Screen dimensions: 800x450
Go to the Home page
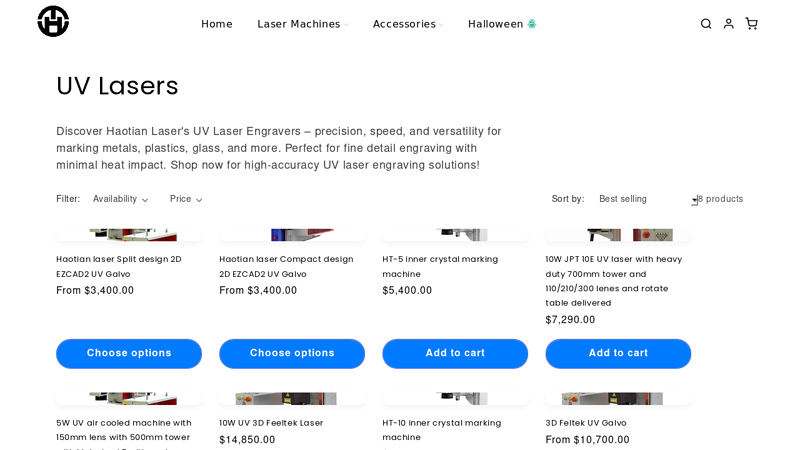(217, 24)
